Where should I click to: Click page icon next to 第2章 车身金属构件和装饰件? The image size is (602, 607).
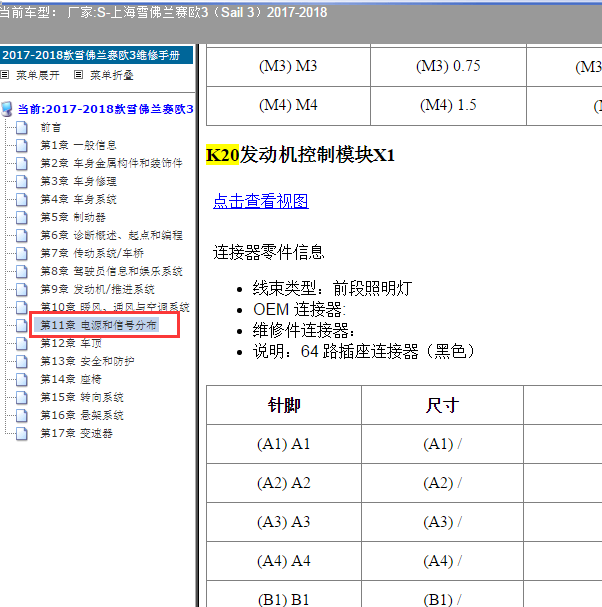[x=22, y=163]
